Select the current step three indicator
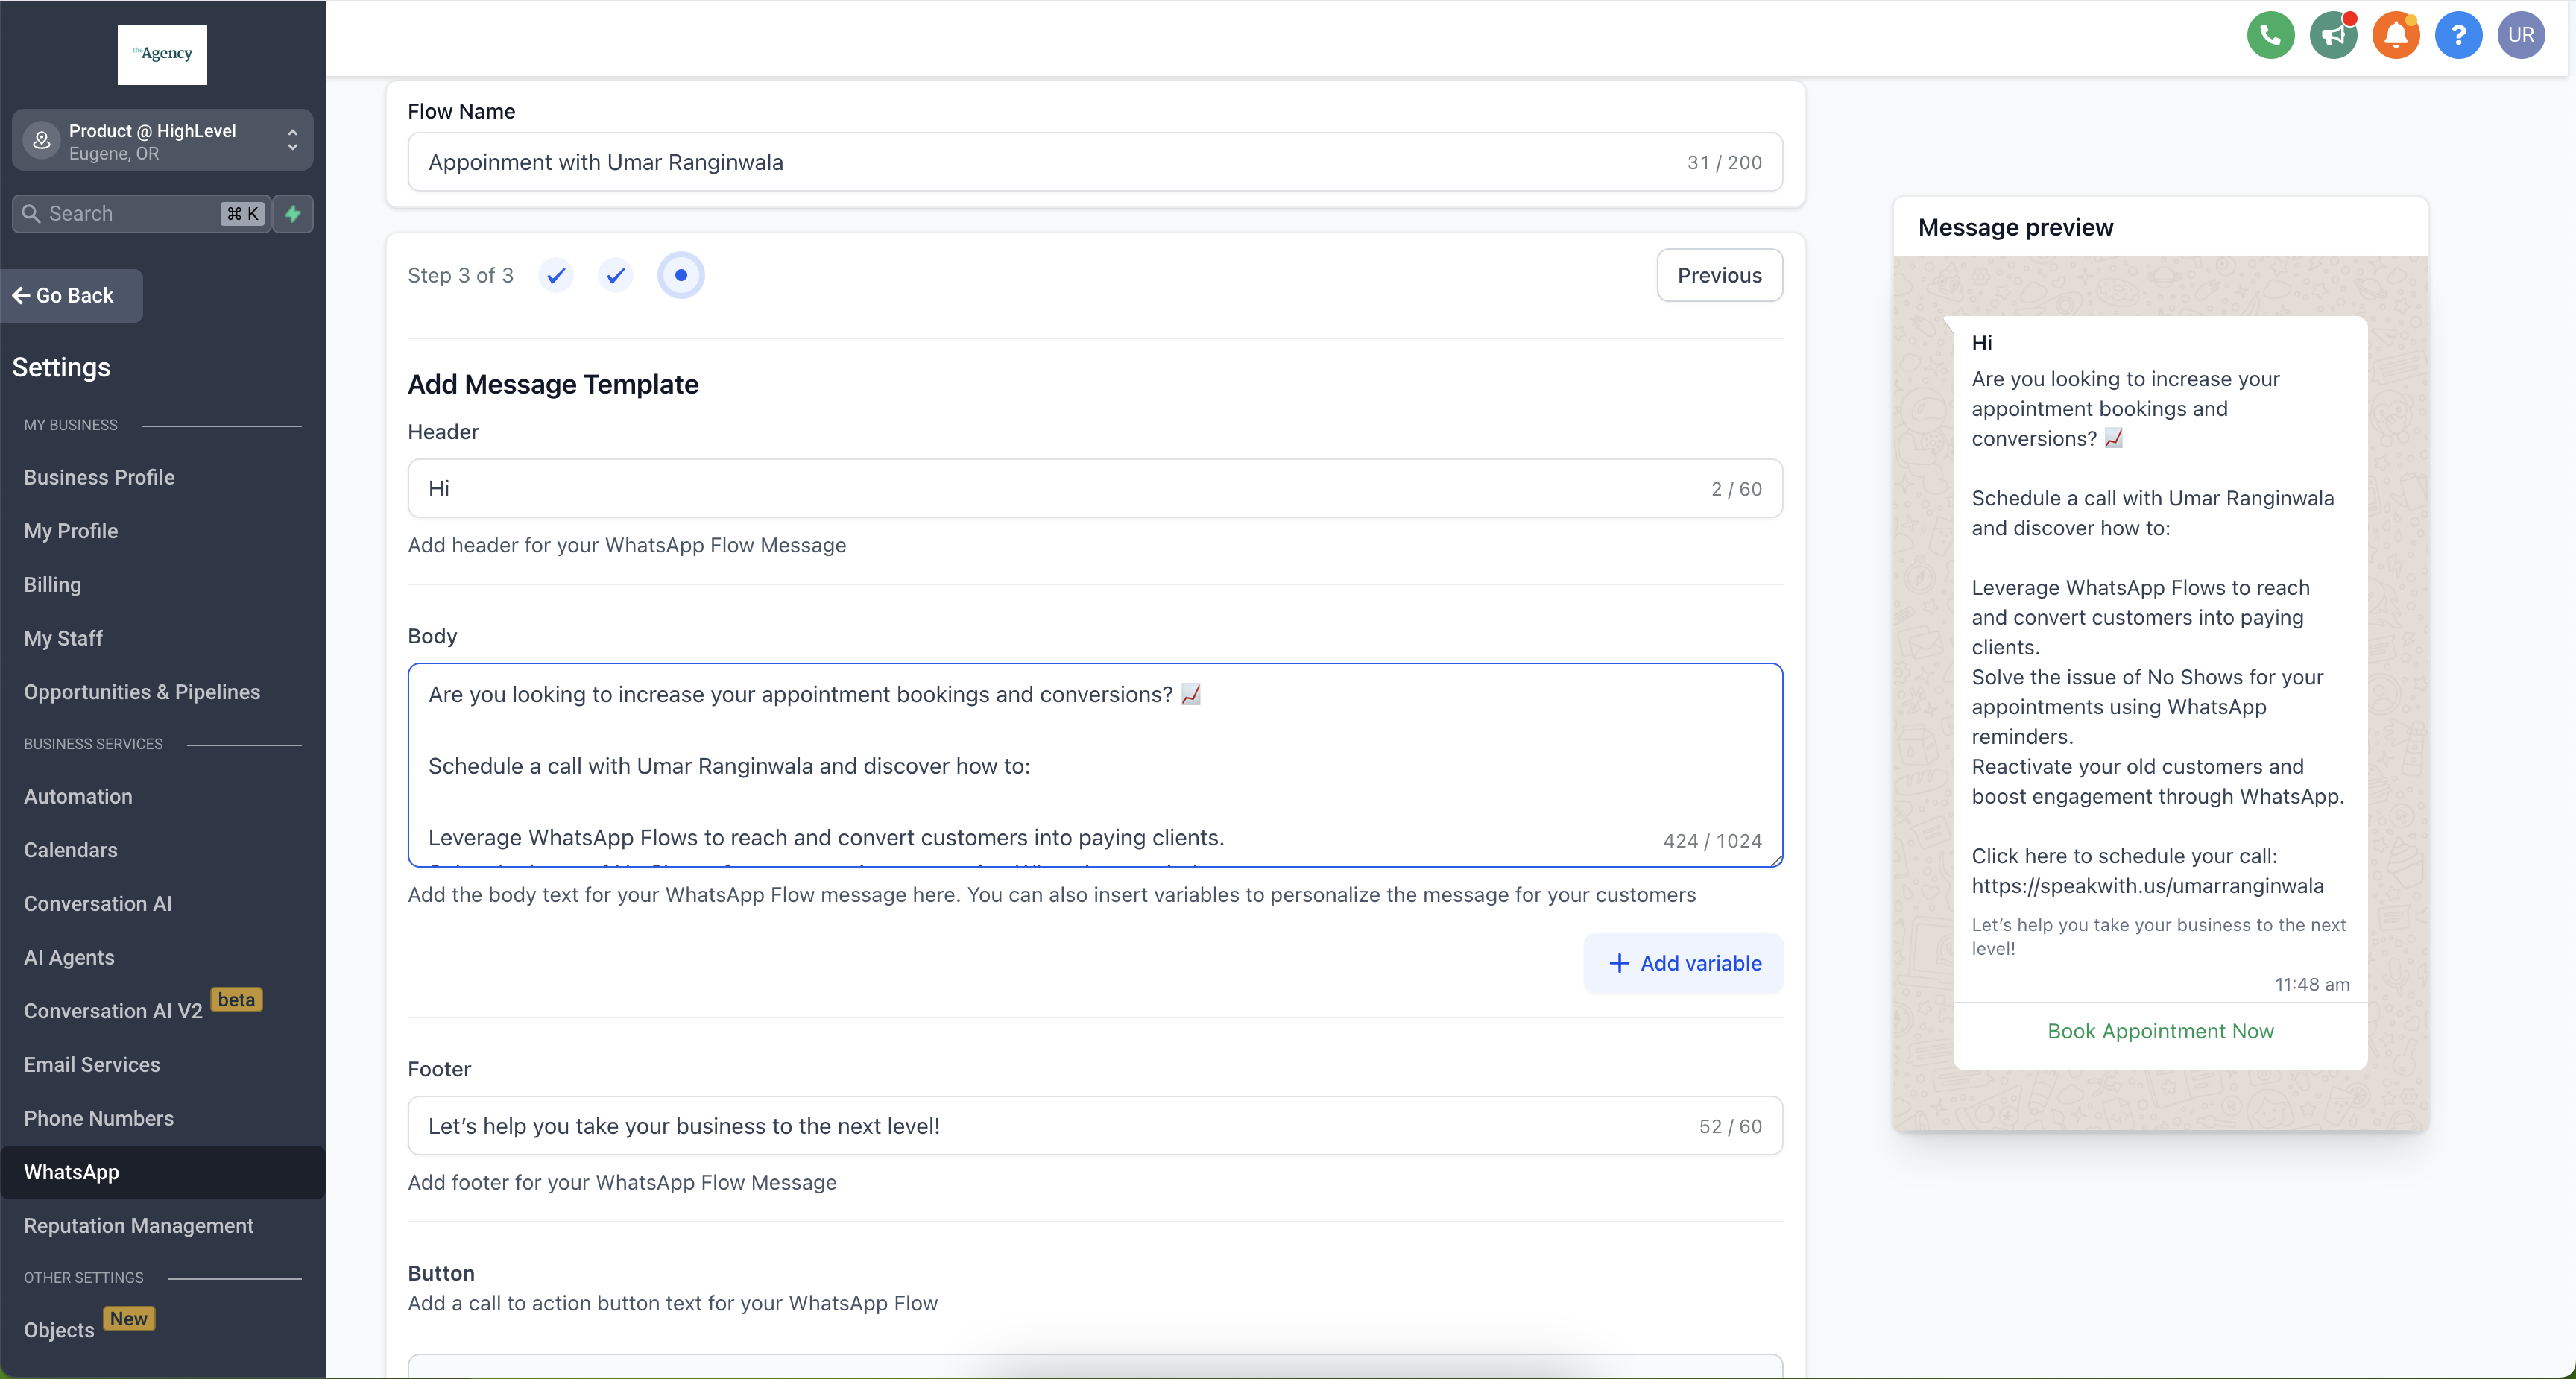2576x1379 pixels. click(680, 275)
